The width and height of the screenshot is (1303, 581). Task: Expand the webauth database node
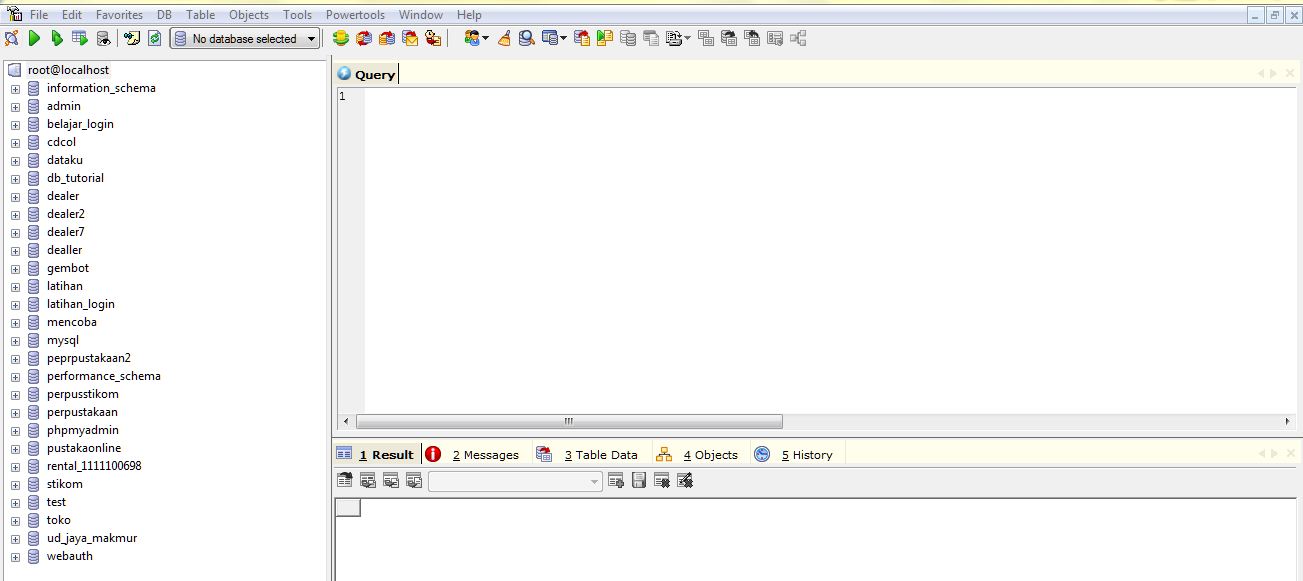click(x=15, y=557)
